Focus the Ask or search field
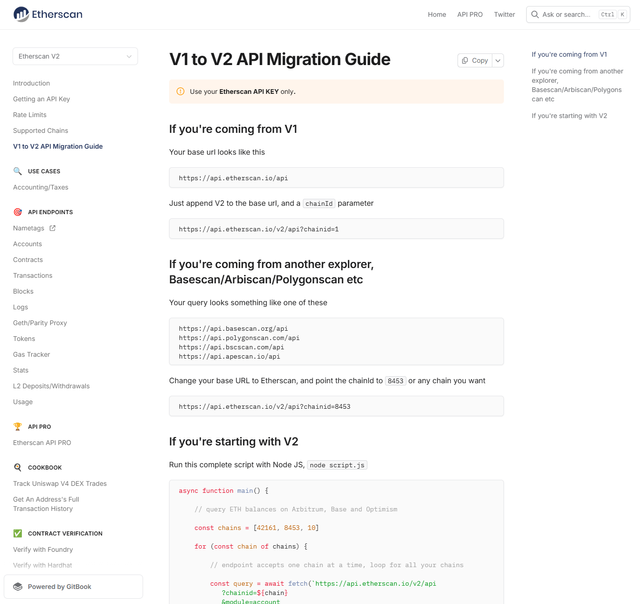 coord(578,15)
